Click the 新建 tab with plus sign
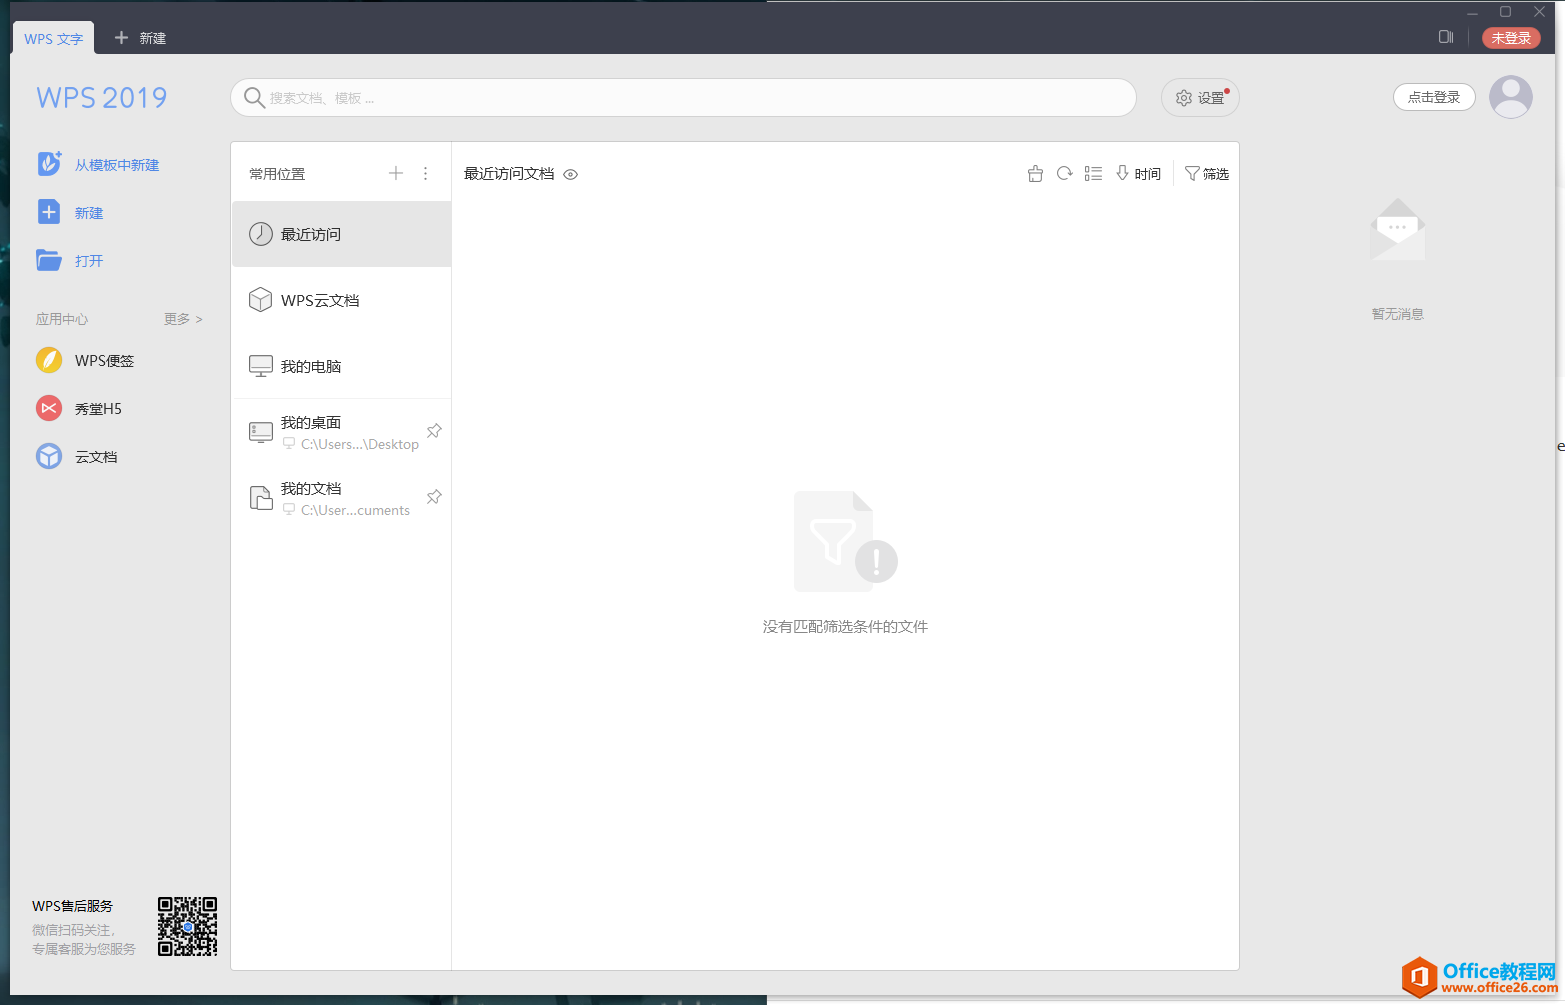The width and height of the screenshot is (1565, 1005). (x=140, y=38)
